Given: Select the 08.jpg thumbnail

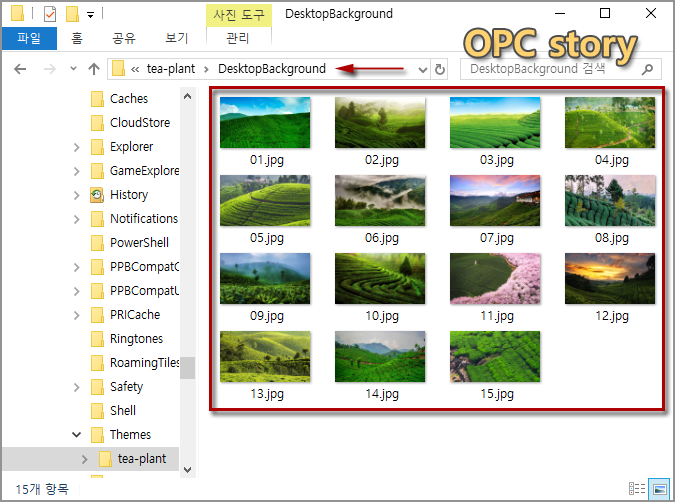Looking at the screenshot, I should click(x=610, y=201).
